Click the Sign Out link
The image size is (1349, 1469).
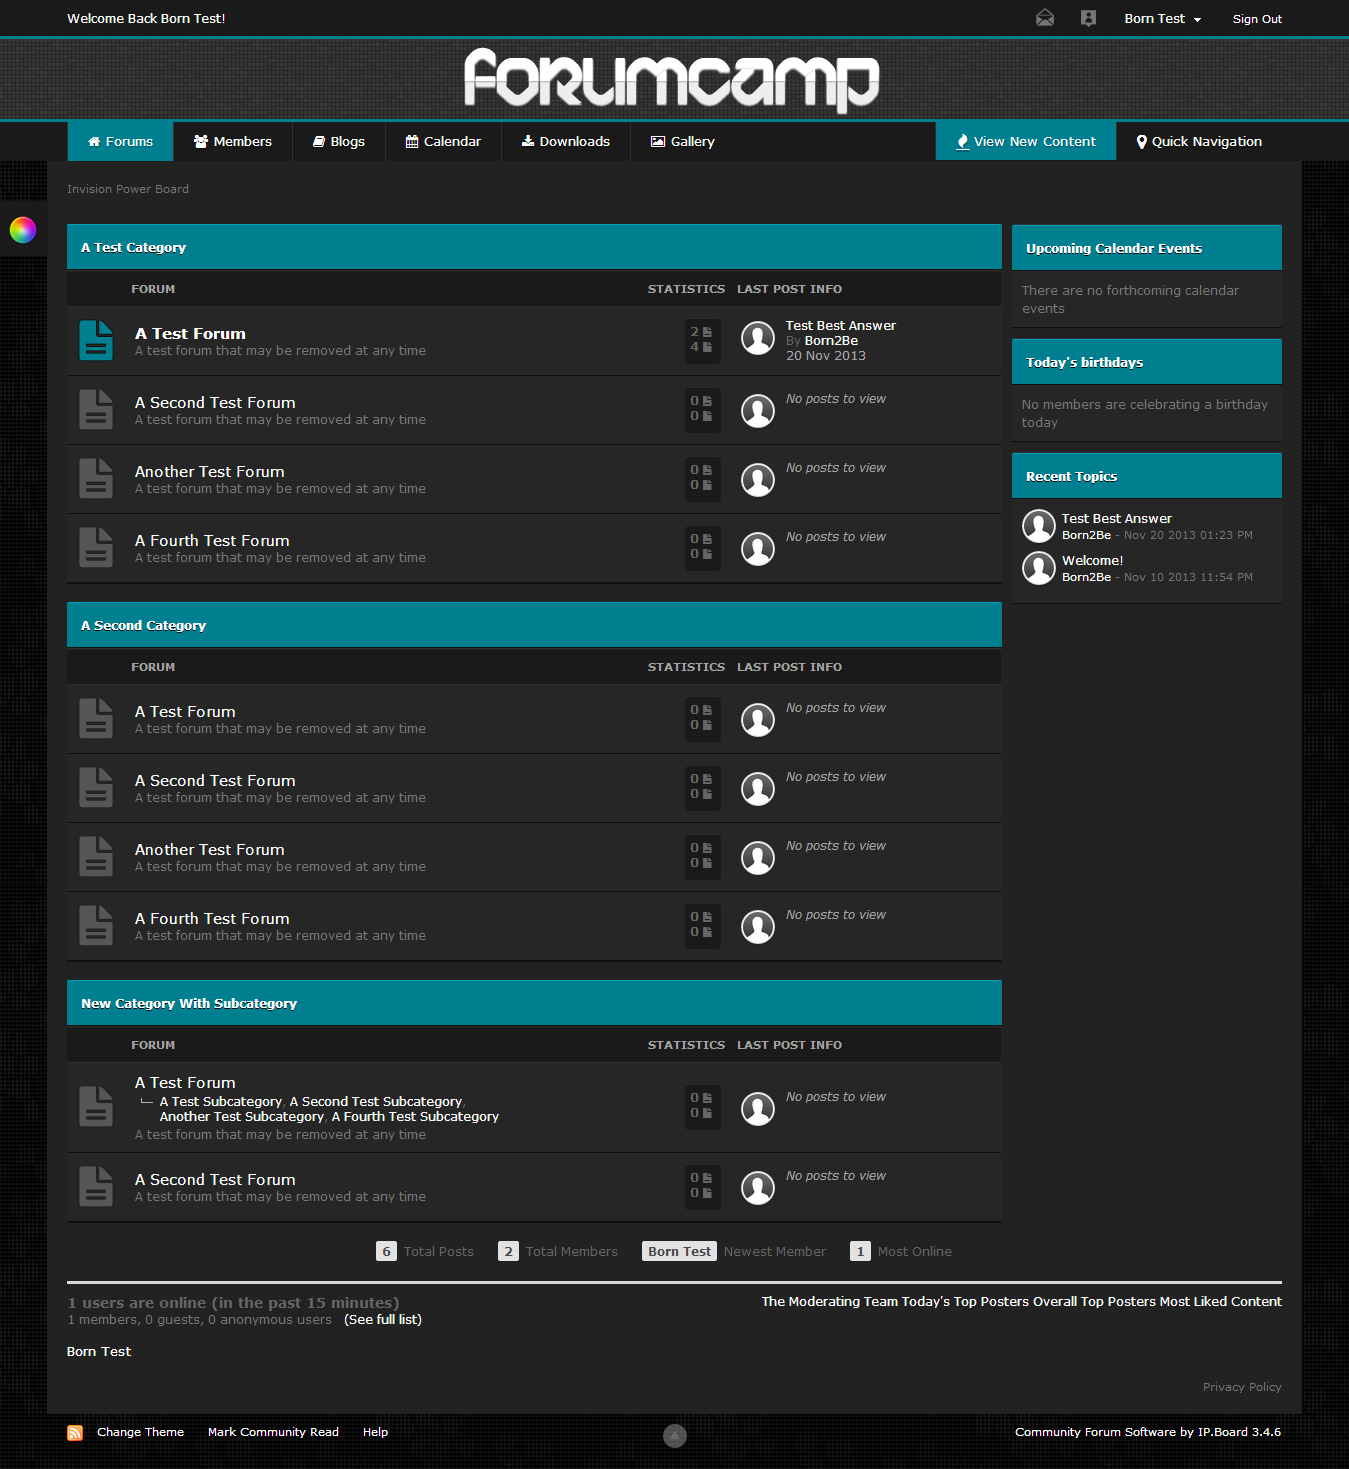pyautogui.click(x=1256, y=19)
